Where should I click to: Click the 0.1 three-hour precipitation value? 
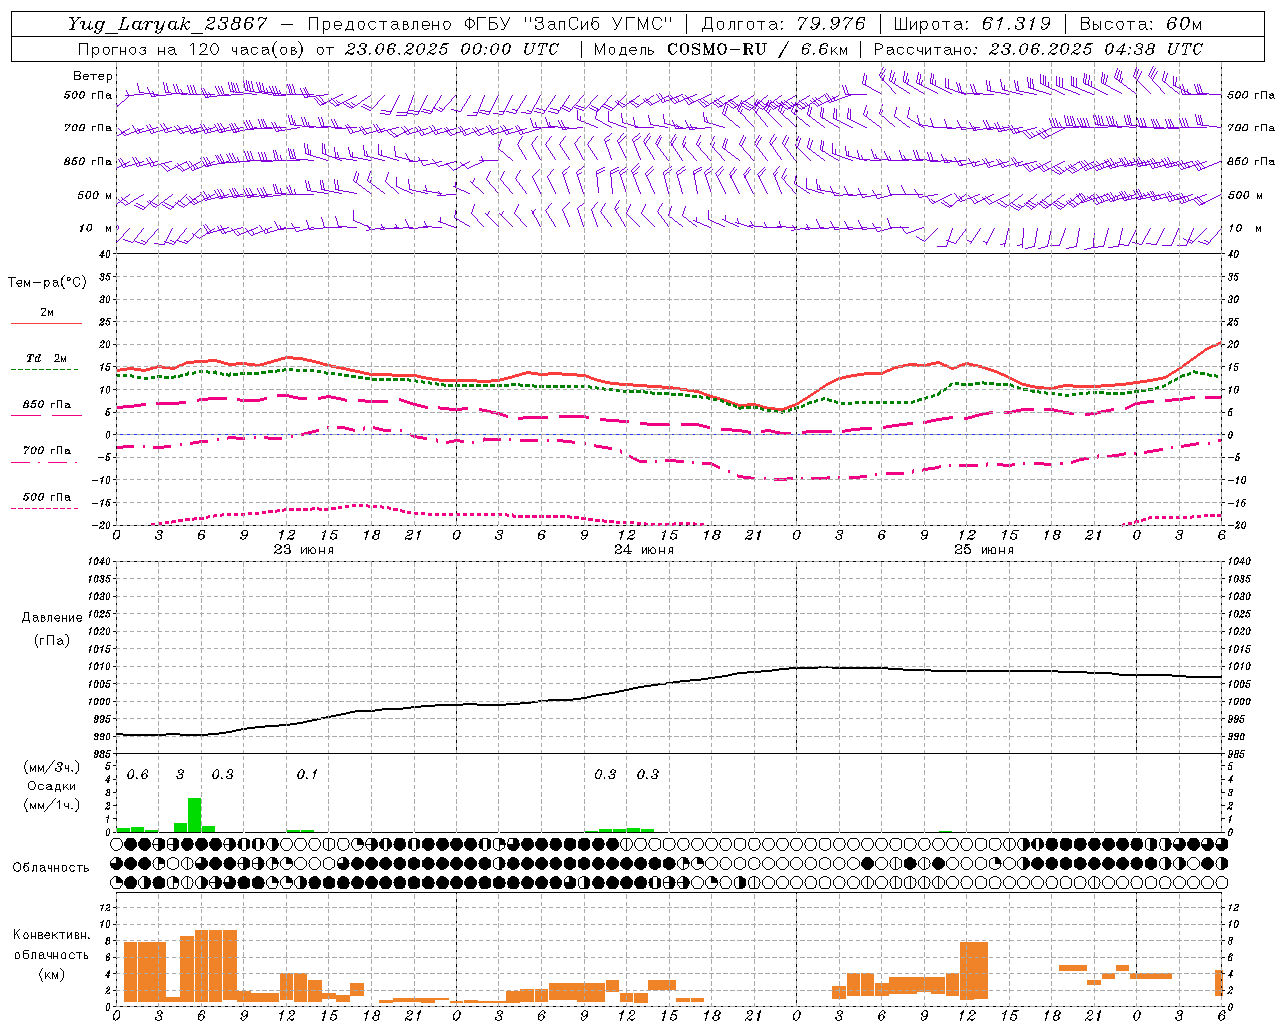tap(307, 774)
